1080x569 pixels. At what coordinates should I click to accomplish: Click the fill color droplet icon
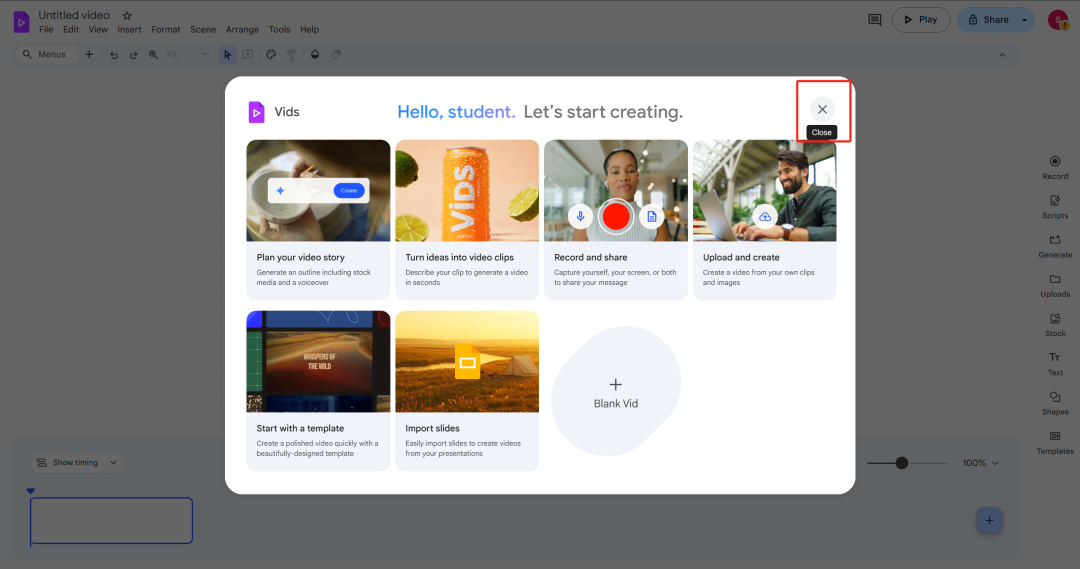coord(315,54)
